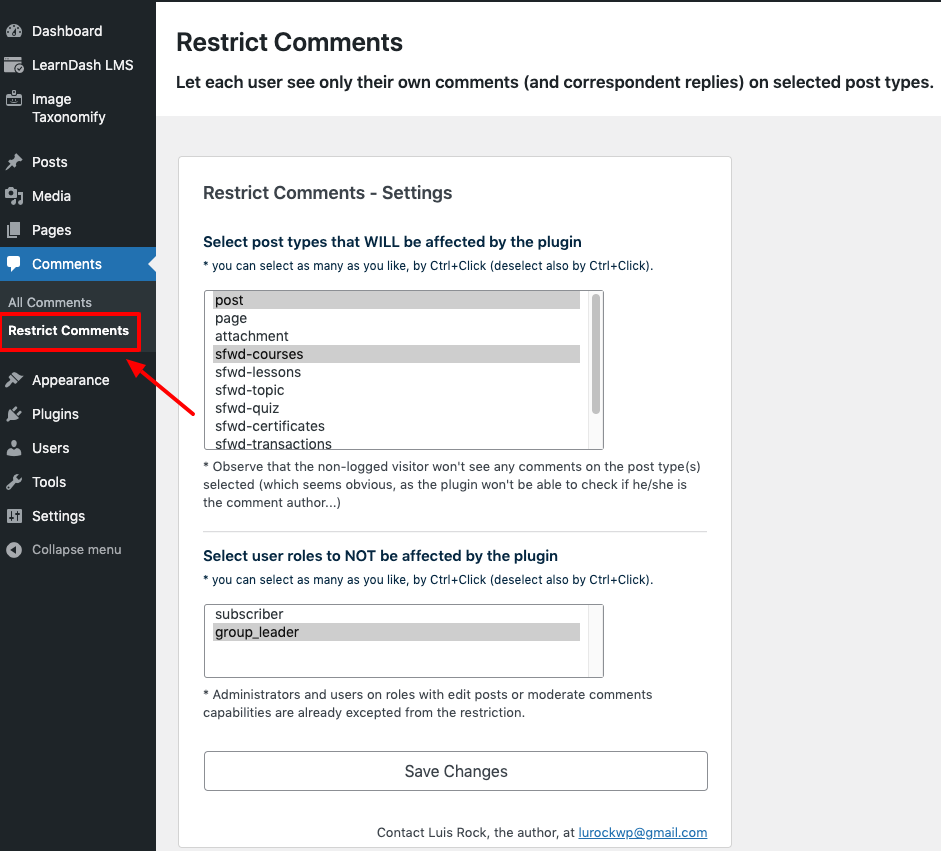
Task: Click the Appearance paintbrush icon
Action: [x=14, y=380]
